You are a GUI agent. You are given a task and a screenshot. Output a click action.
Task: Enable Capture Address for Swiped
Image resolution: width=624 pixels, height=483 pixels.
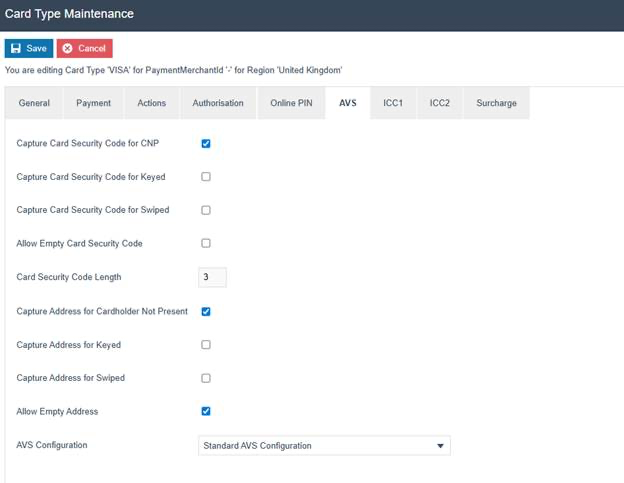tap(206, 378)
